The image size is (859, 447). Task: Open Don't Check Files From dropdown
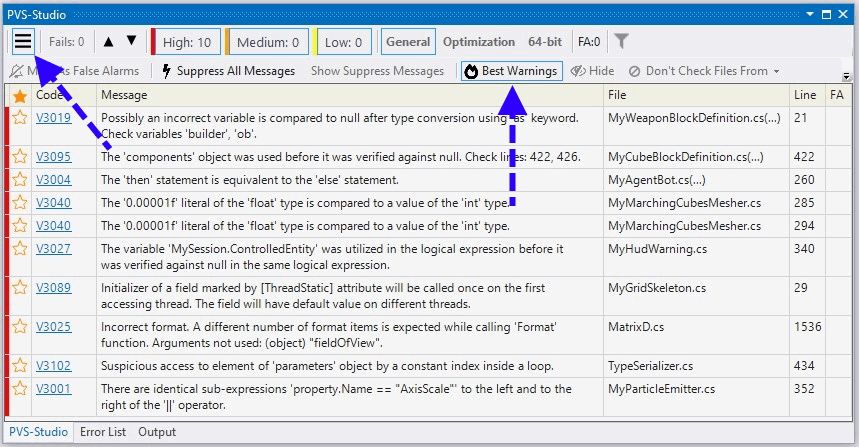tap(704, 71)
